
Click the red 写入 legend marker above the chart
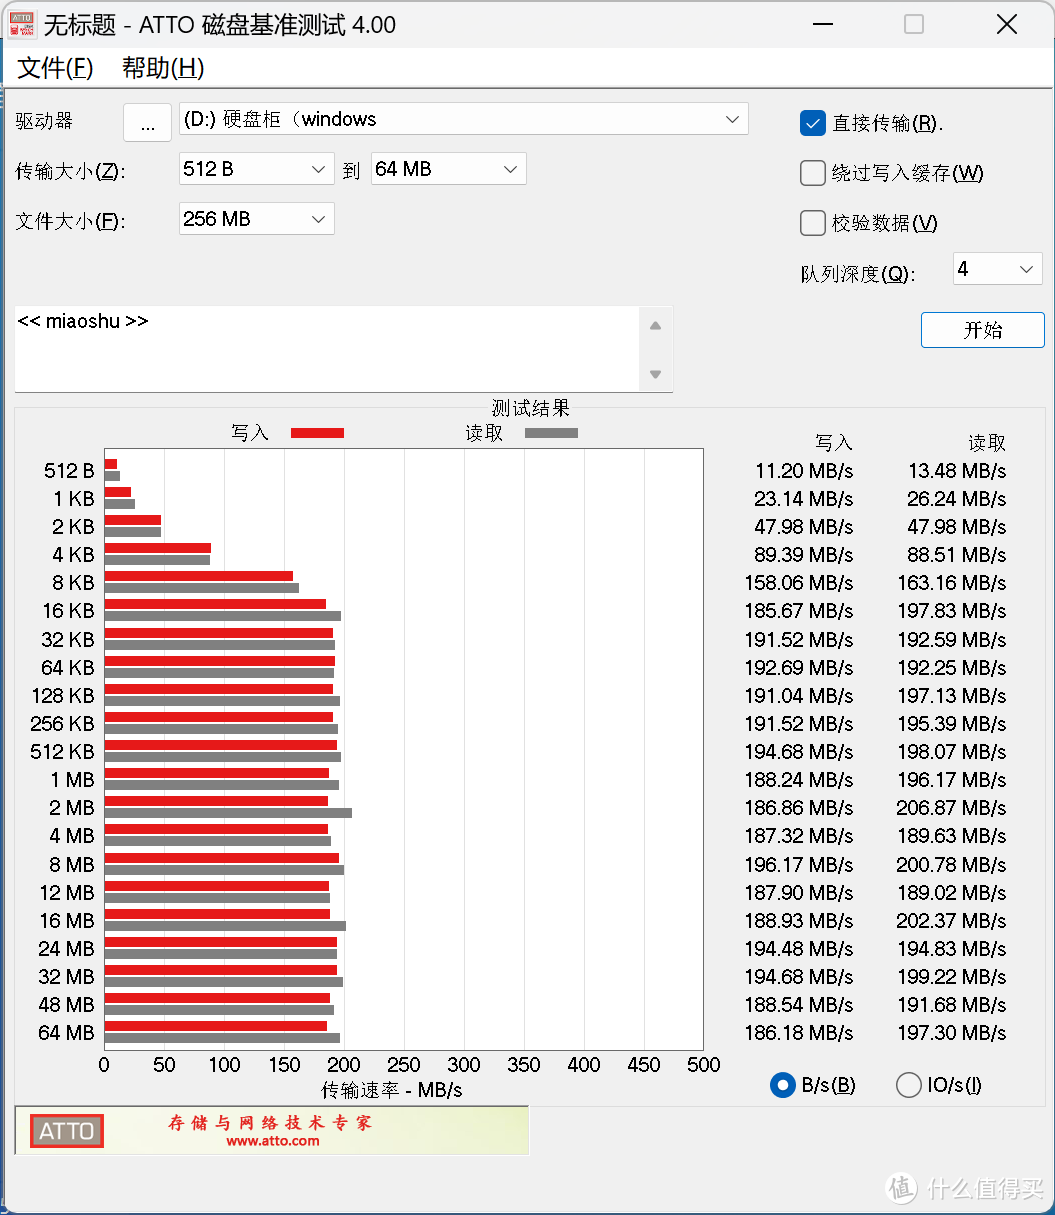pos(316,432)
